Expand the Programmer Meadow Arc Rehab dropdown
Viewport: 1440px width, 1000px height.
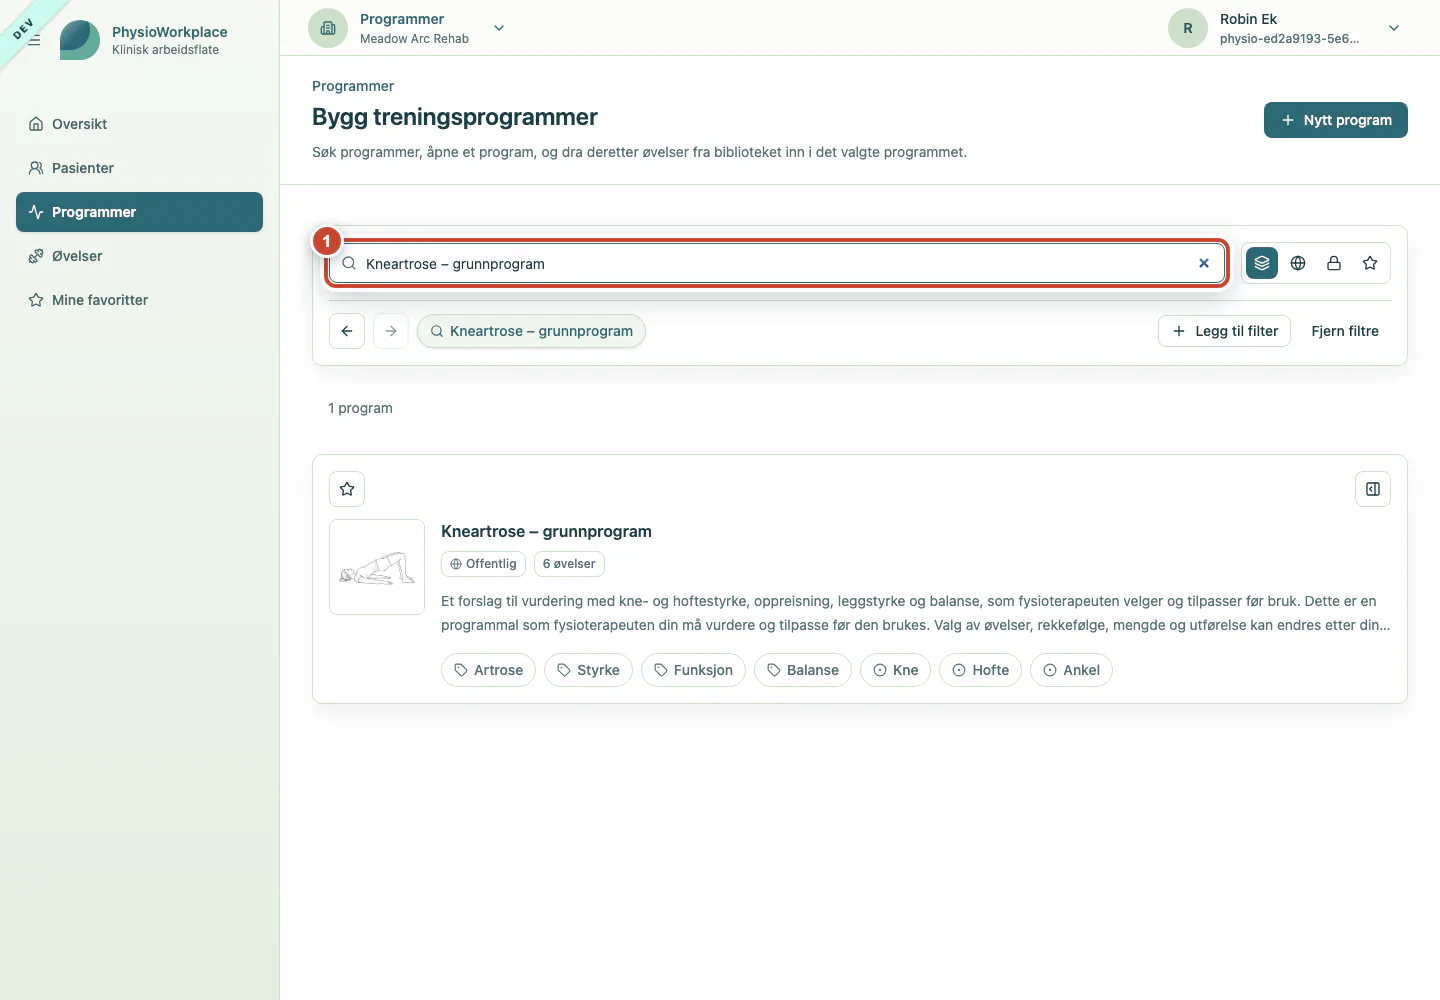coord(499,28)
